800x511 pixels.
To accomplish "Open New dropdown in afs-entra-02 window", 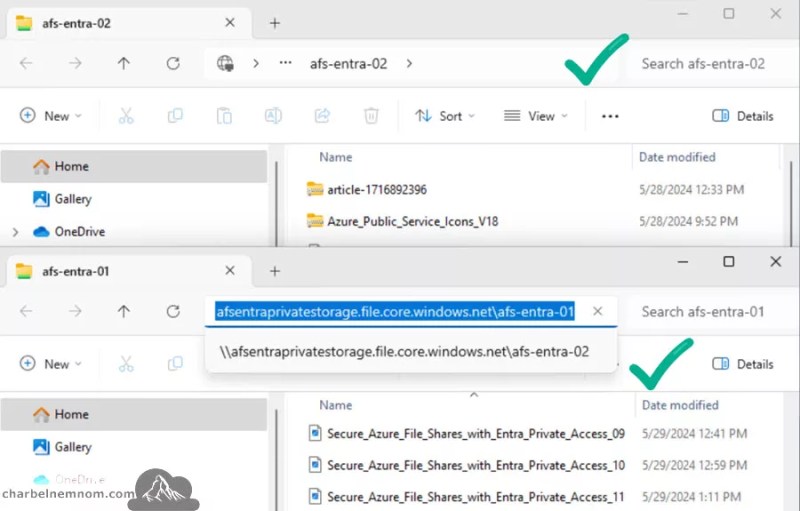I will (50, 116).
